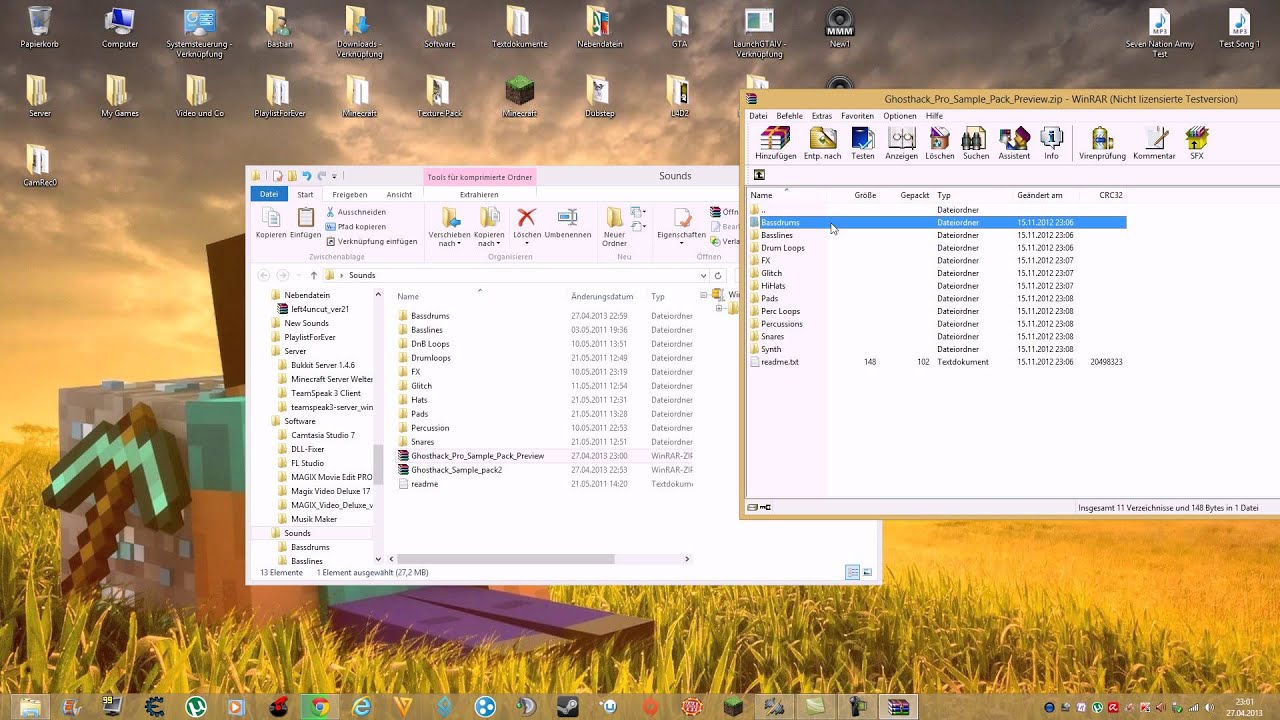This screenshot has width=1280, height=720.
Task: Click the up-one-level icon in WinRAR address bar
Action: 759,175
